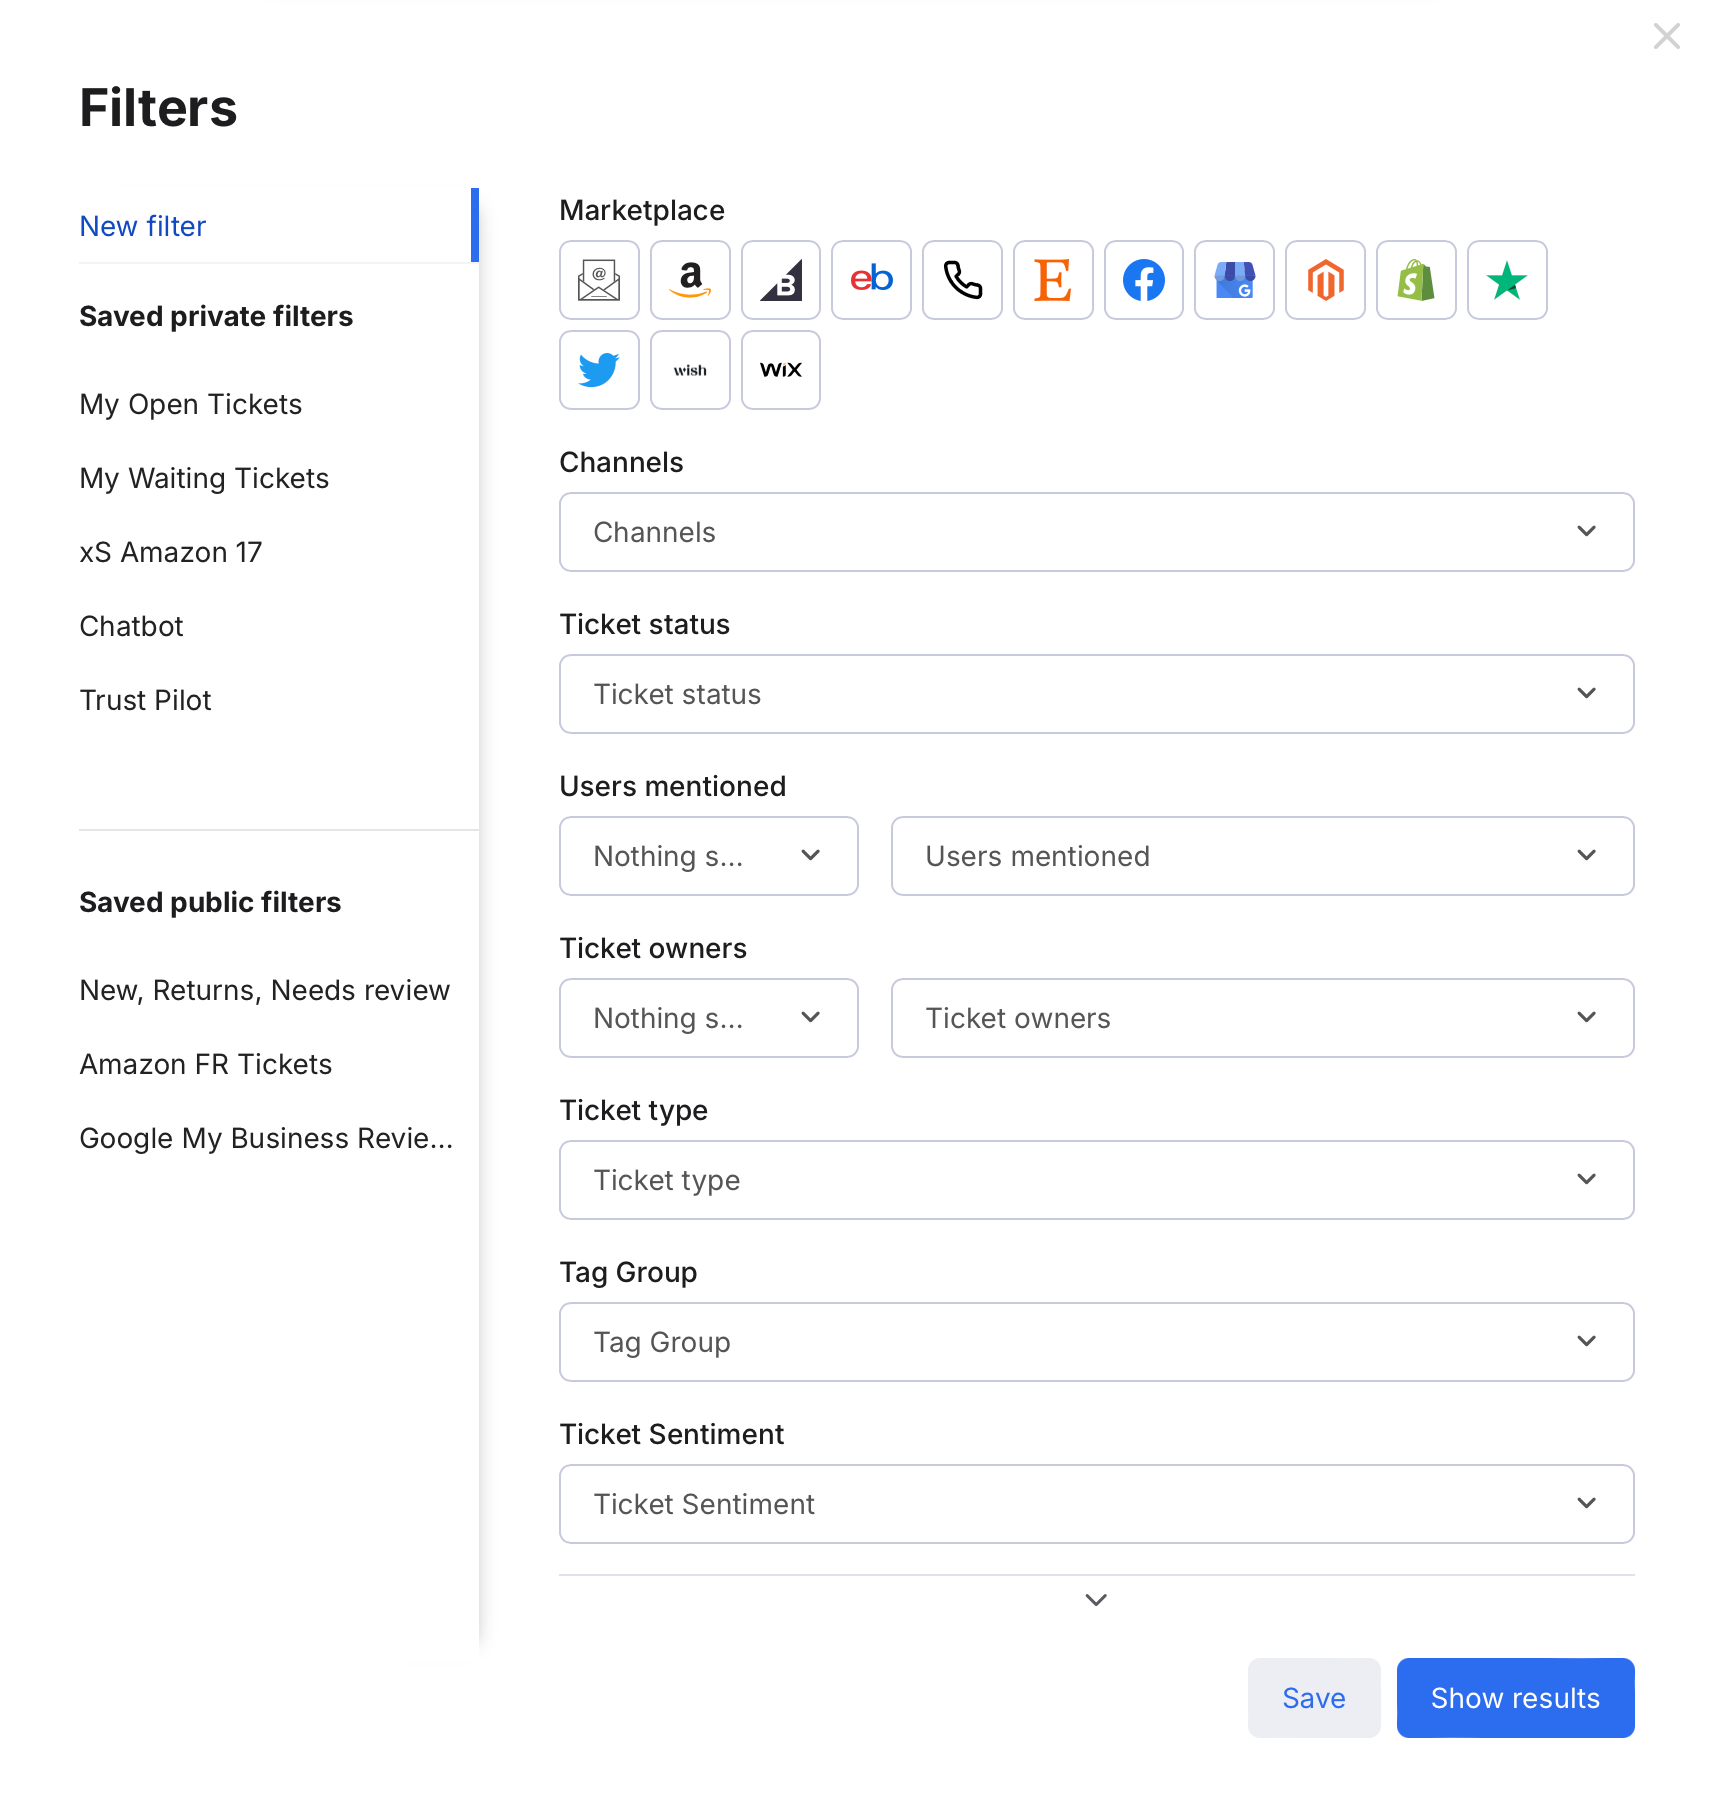Select the Wix marketplace icon
The image size is (1710, 1804).
[781, 370]
